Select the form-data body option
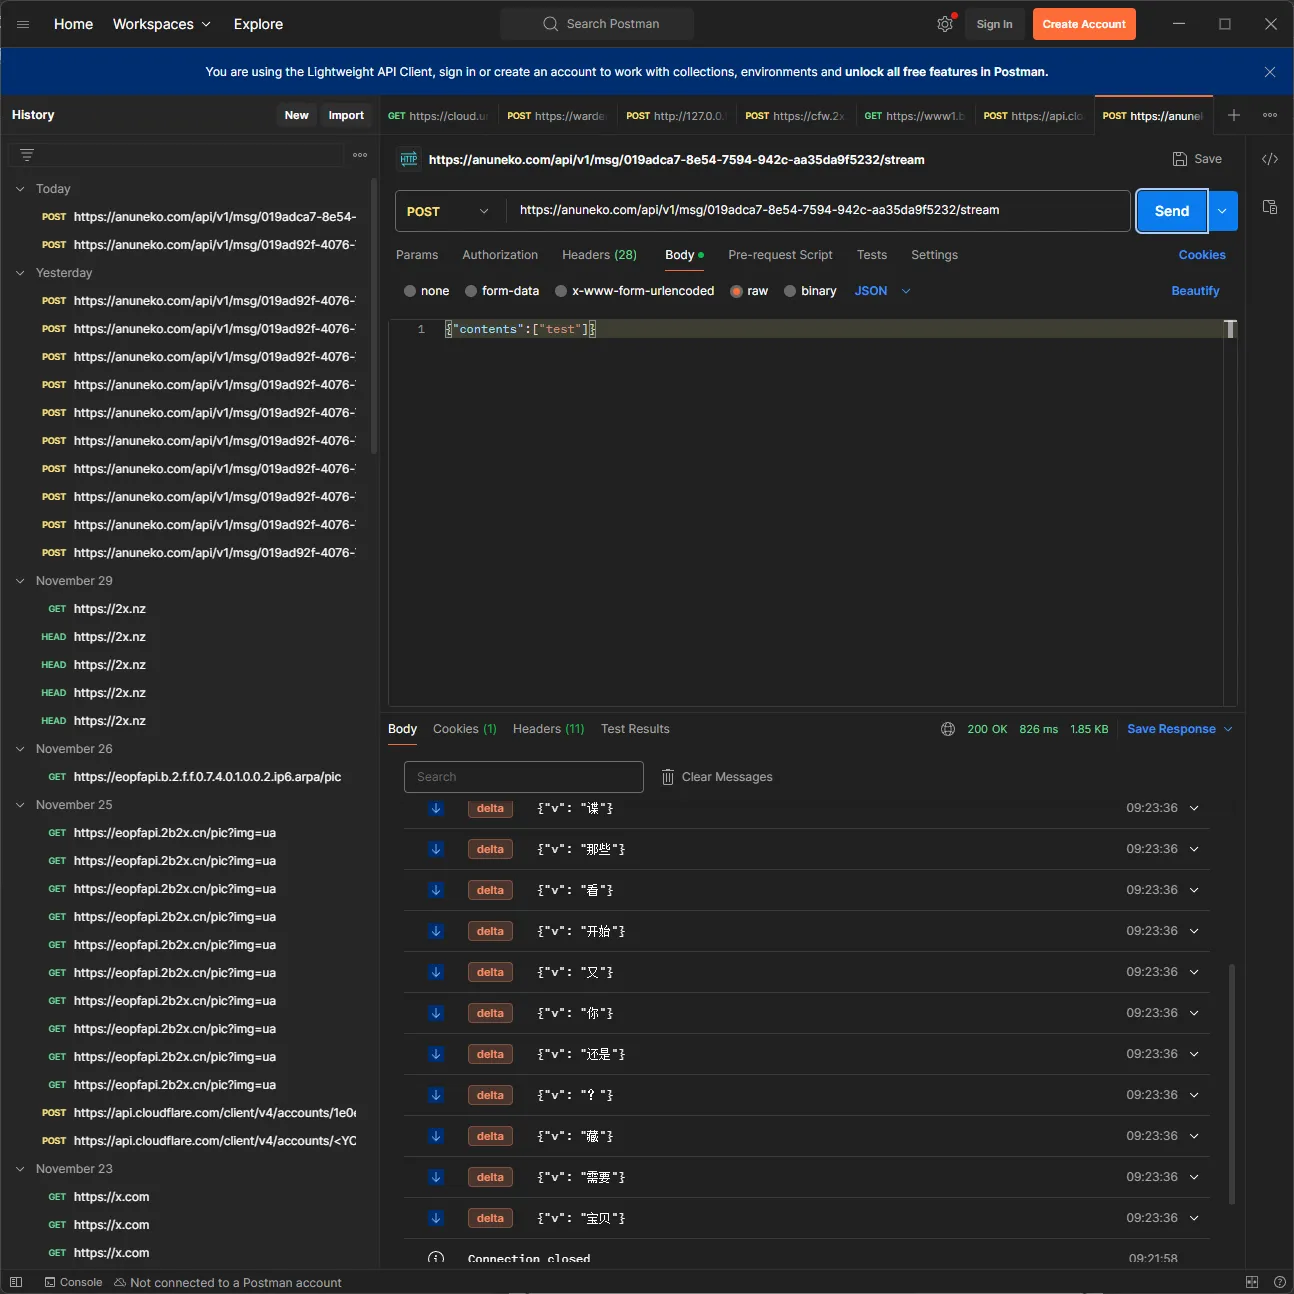The width and height of the screenshot is (1294, 1294). point(469,291)
